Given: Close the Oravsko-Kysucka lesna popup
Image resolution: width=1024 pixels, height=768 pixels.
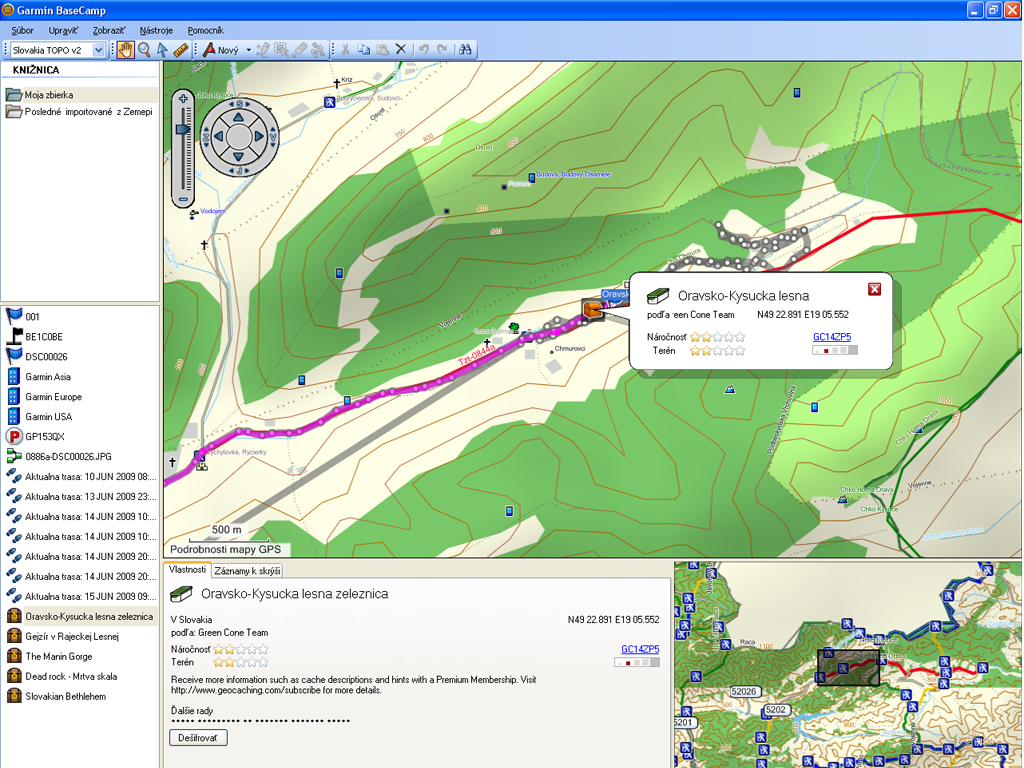Looking at the screenshot, I should (x=874, y=289).
